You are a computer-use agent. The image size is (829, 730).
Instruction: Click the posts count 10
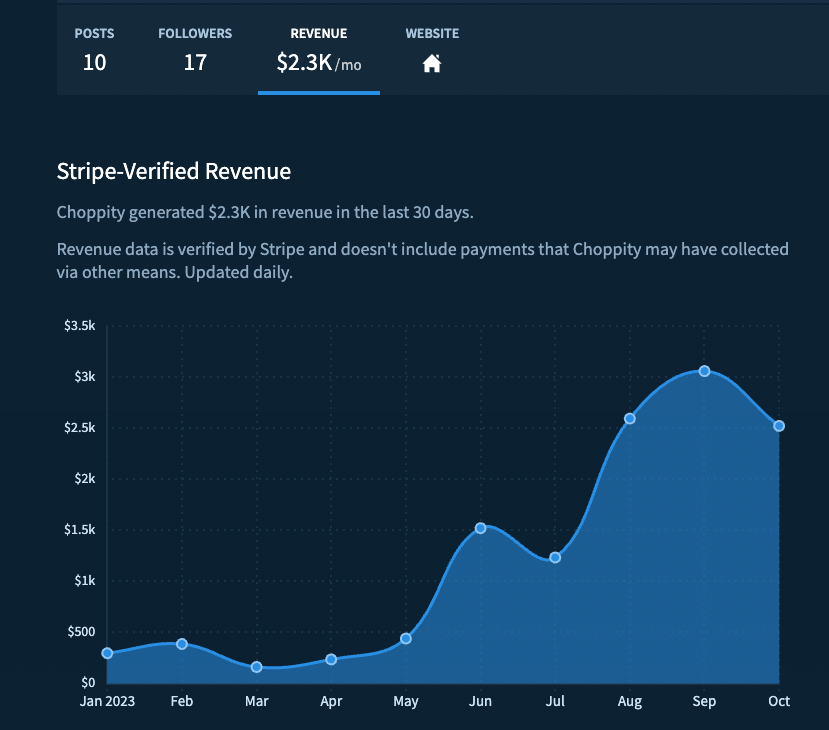pos(94,63)
